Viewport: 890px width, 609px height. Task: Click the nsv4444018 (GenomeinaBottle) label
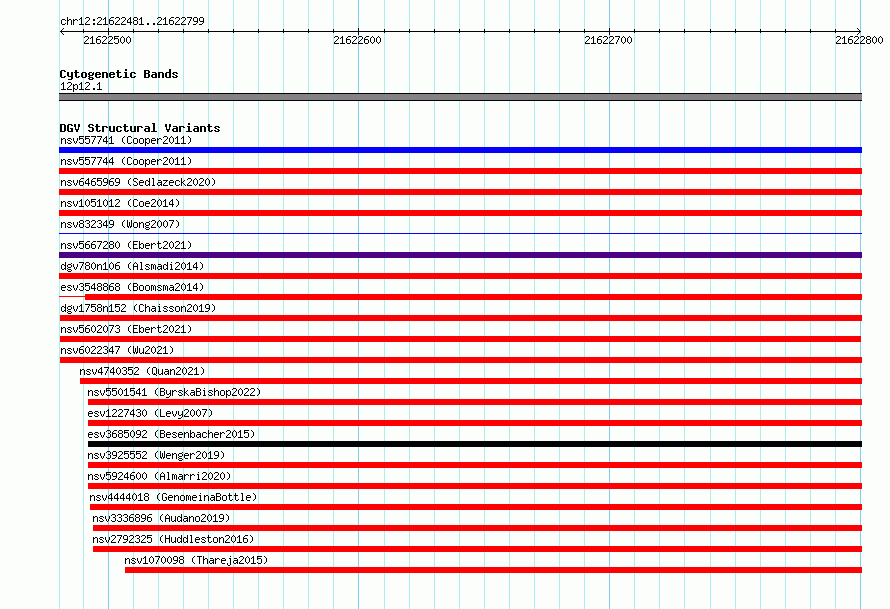[173, 497]
